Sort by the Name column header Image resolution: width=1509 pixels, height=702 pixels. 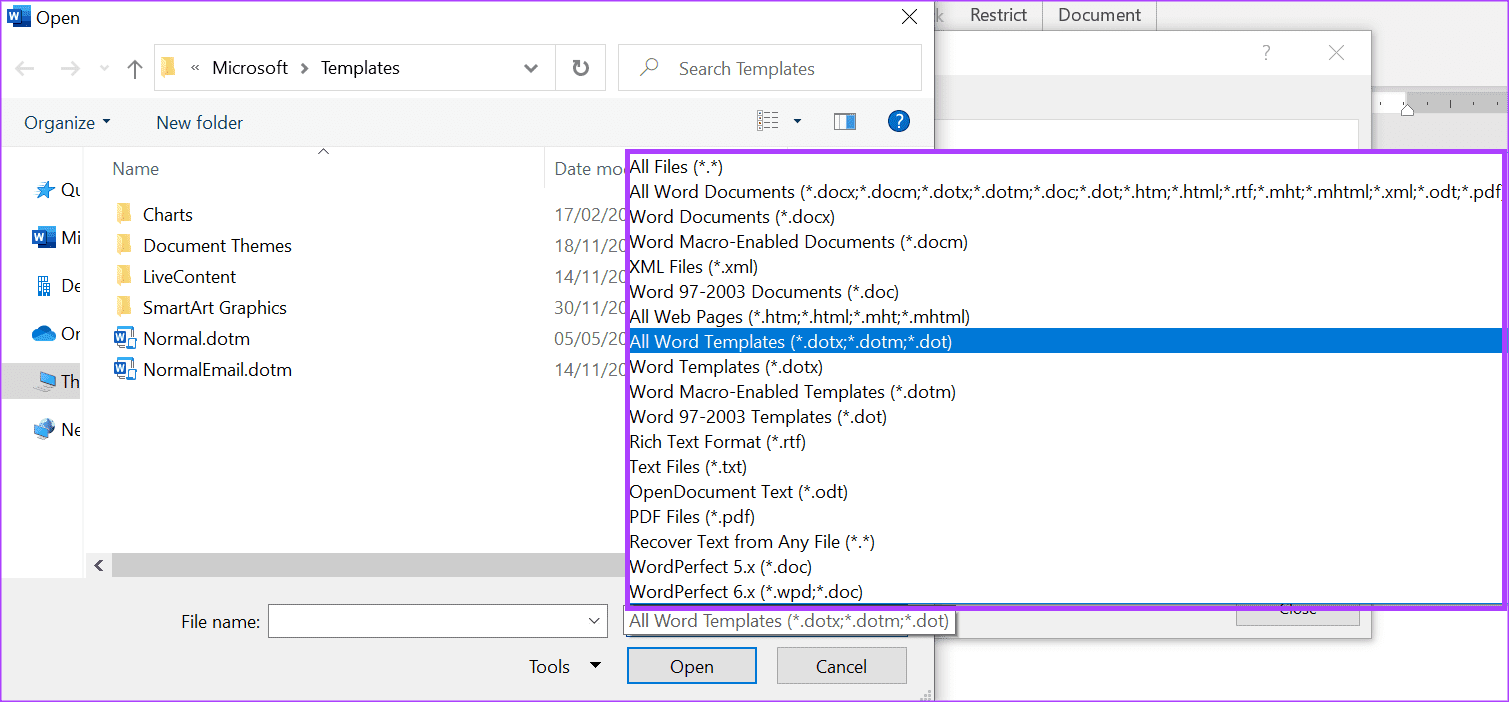135,169
